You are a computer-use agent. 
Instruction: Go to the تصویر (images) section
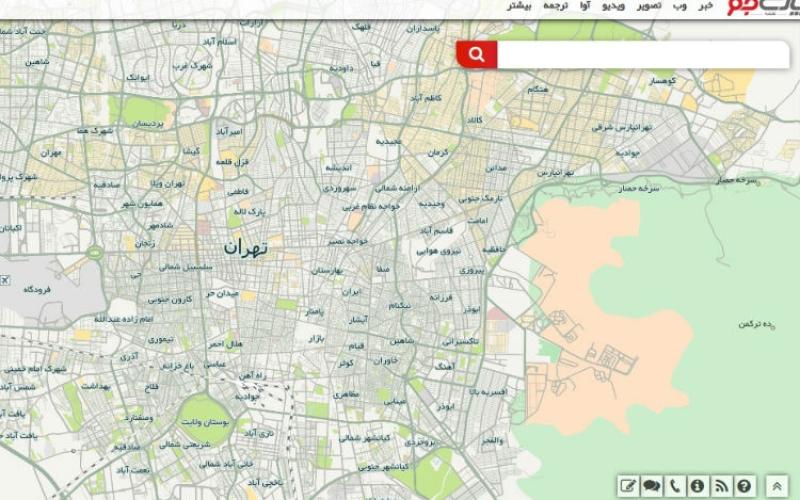coord(650,6)
